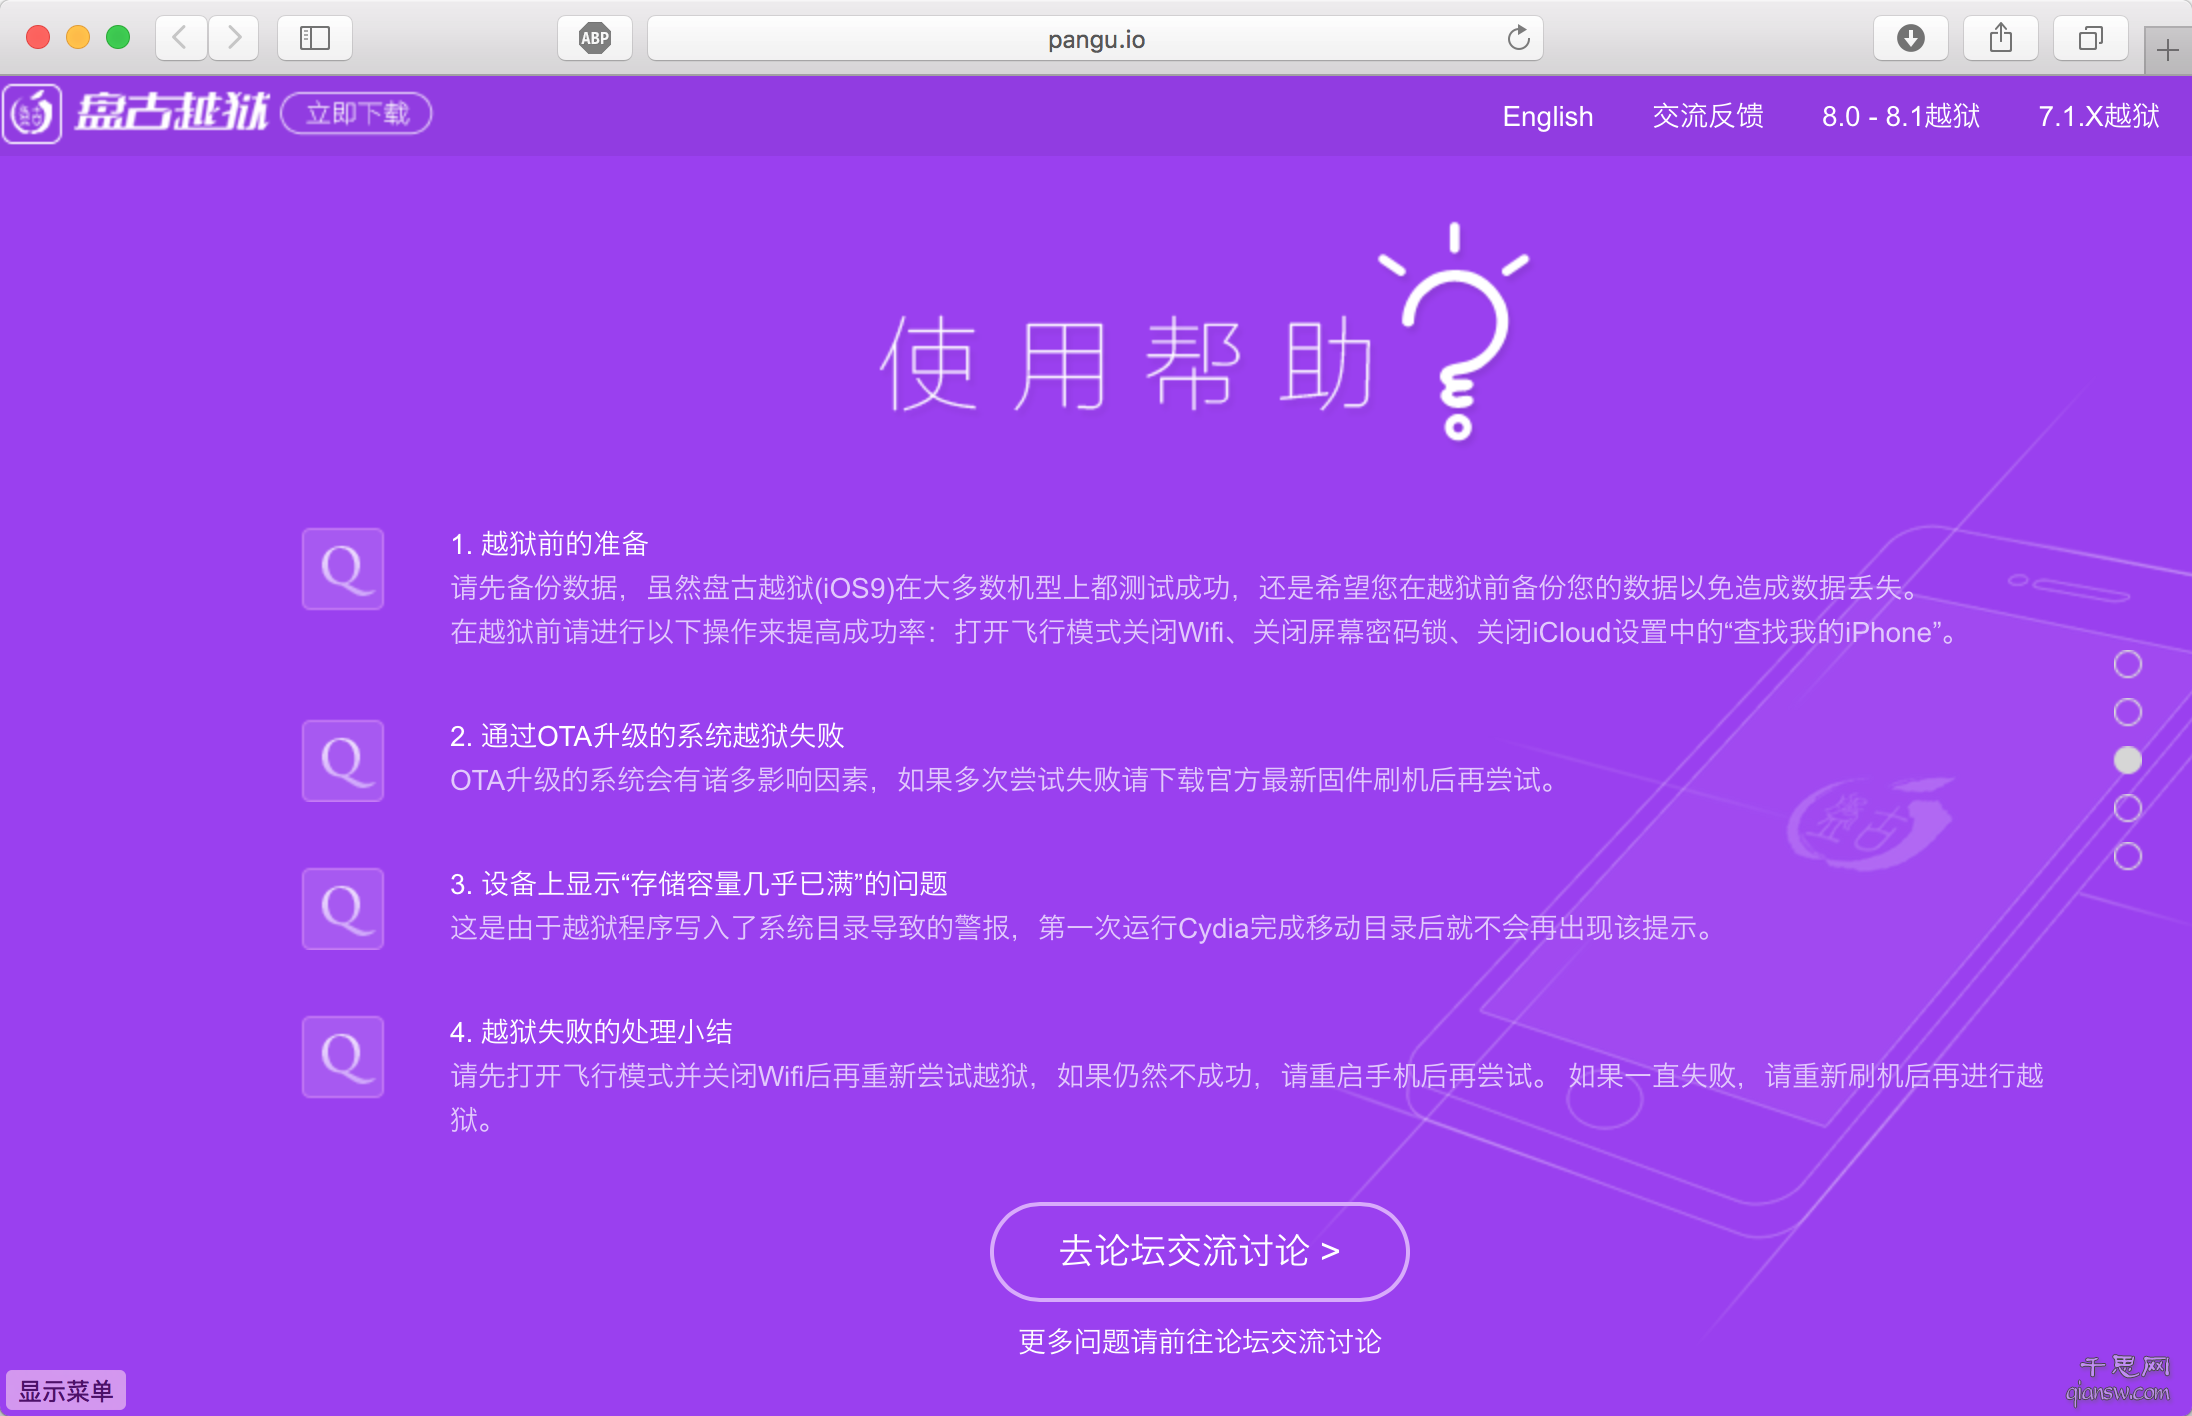Click heading 2. 通过OTA升级的系统越狱失败
Viewport: 2192px width, 1416px height.
pyautogui.click(x=647, y=736)
